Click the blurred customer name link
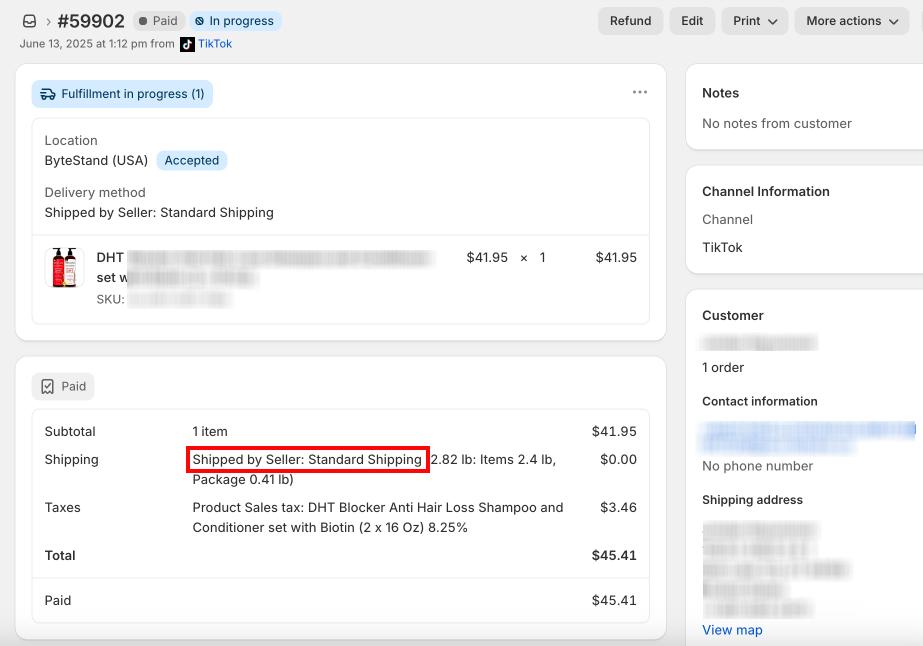Viewport: 923px width, 646px height. [759, 342]
